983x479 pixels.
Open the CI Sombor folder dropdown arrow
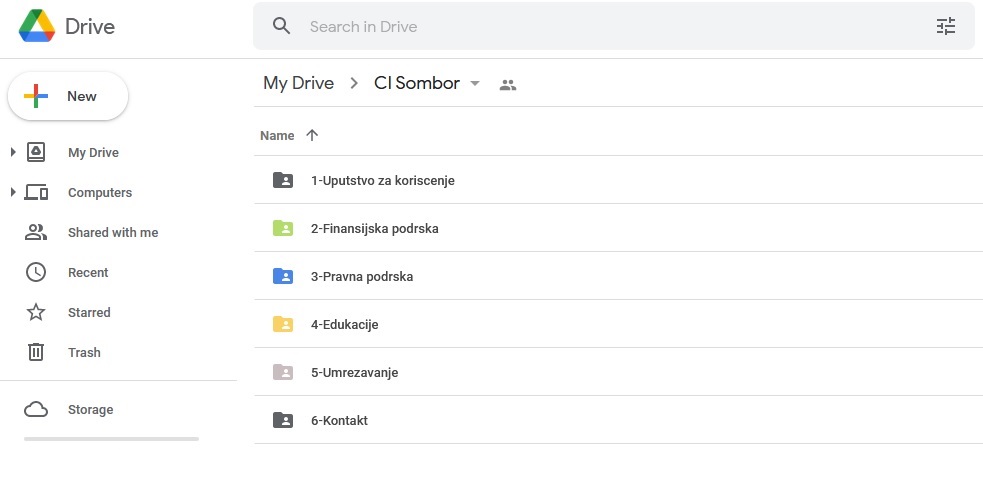475,83
